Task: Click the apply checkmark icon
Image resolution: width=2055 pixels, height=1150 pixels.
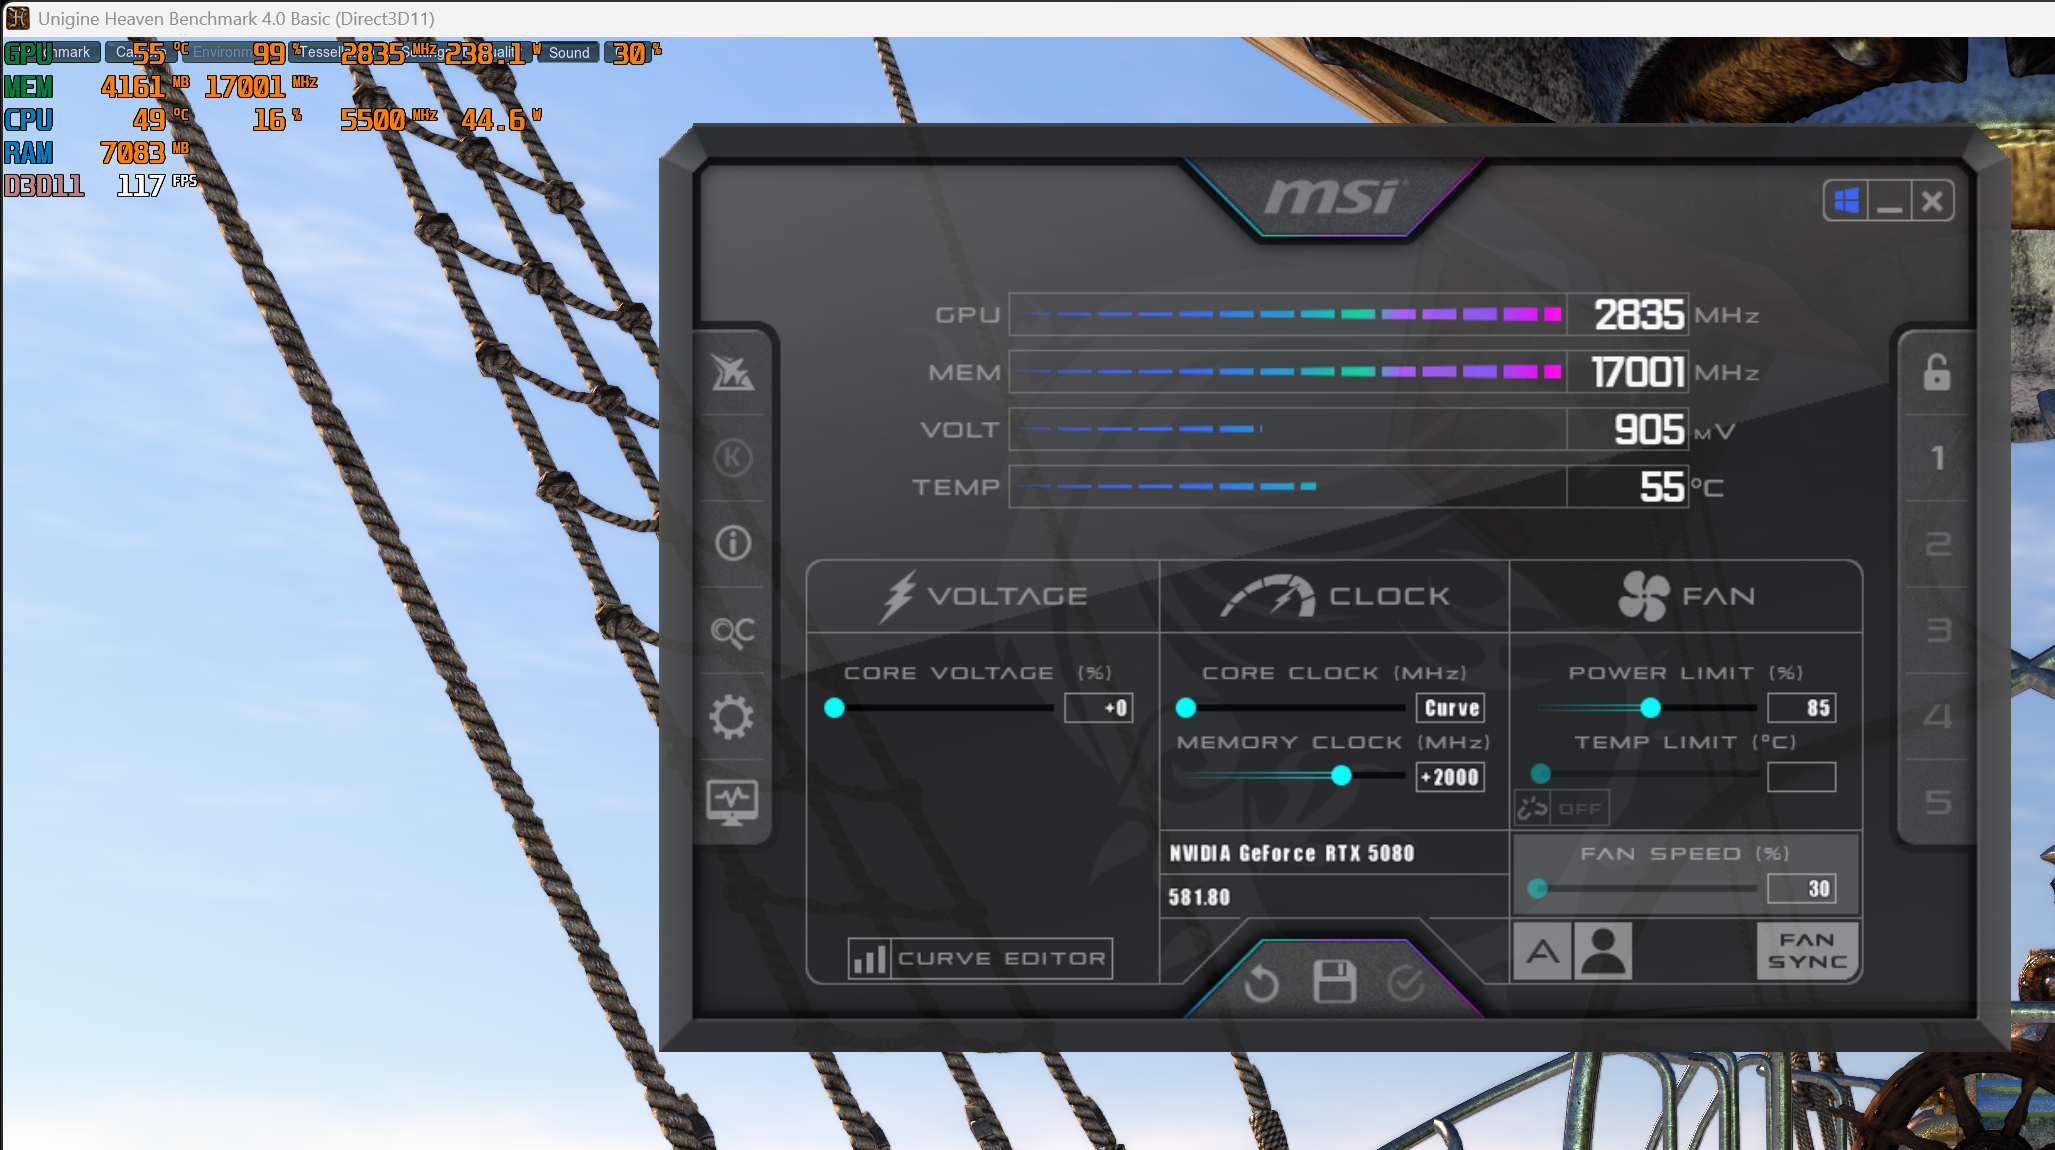Action: pyautogui.click(x=1406, y=984)
